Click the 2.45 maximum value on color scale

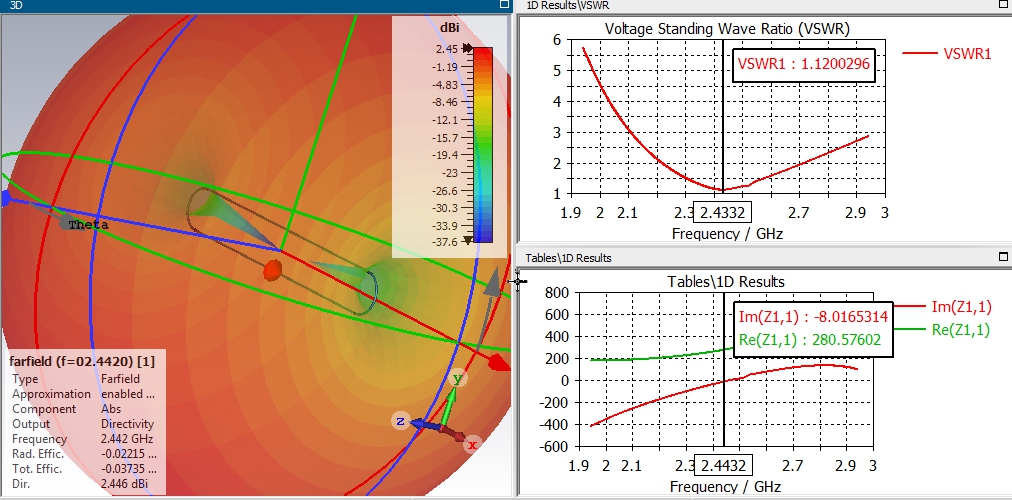click(446, 49)
